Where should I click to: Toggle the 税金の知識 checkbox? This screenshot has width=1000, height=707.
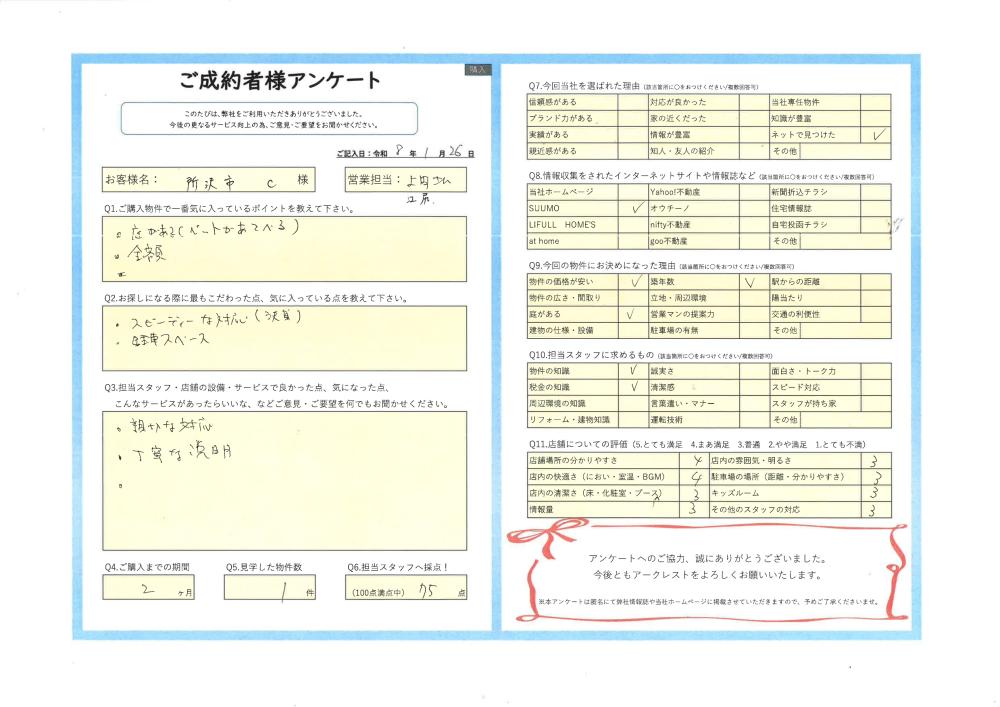point(635,387)
